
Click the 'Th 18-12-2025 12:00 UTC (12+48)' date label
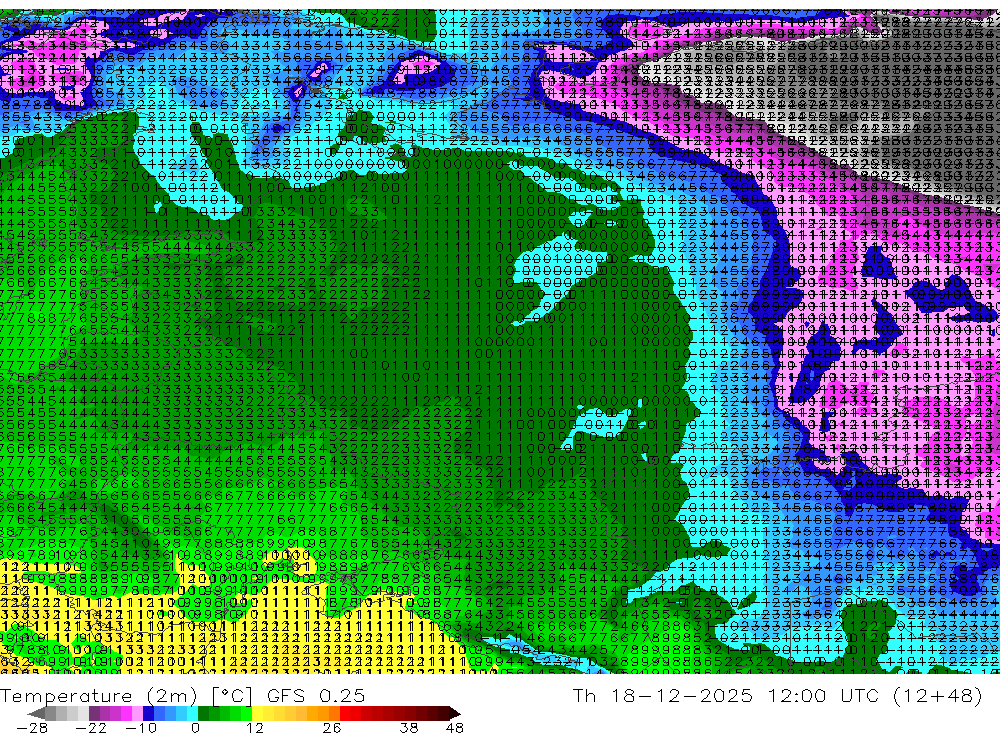[777, 696]
